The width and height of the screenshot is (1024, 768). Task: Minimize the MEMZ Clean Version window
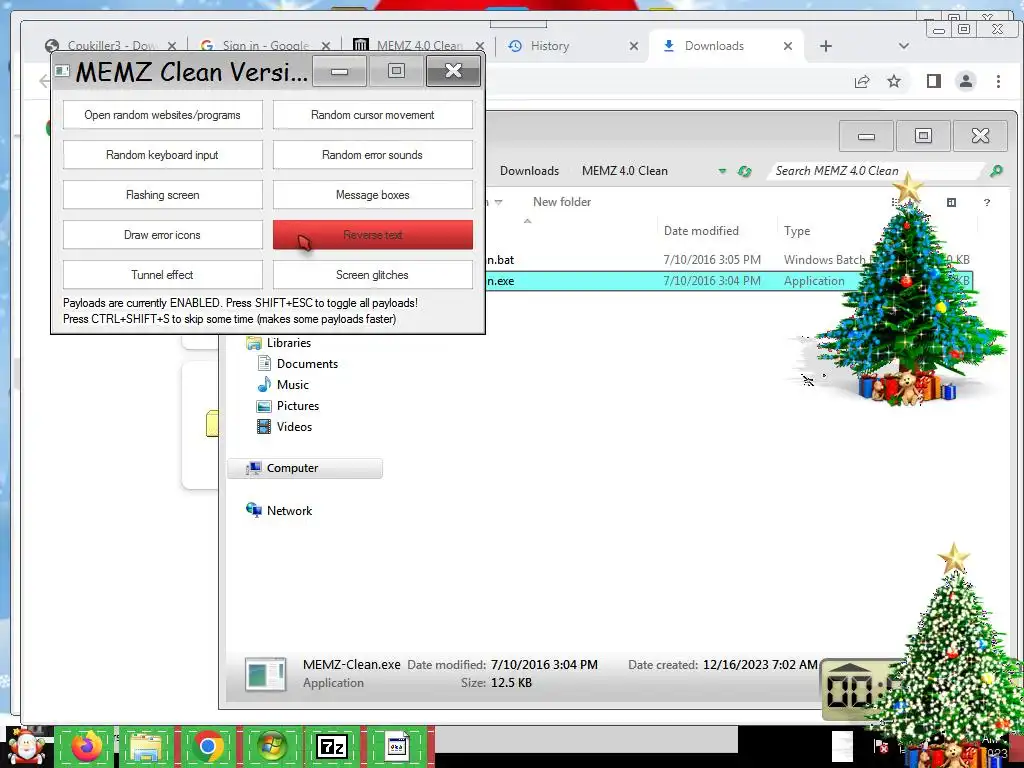(340, 71)
